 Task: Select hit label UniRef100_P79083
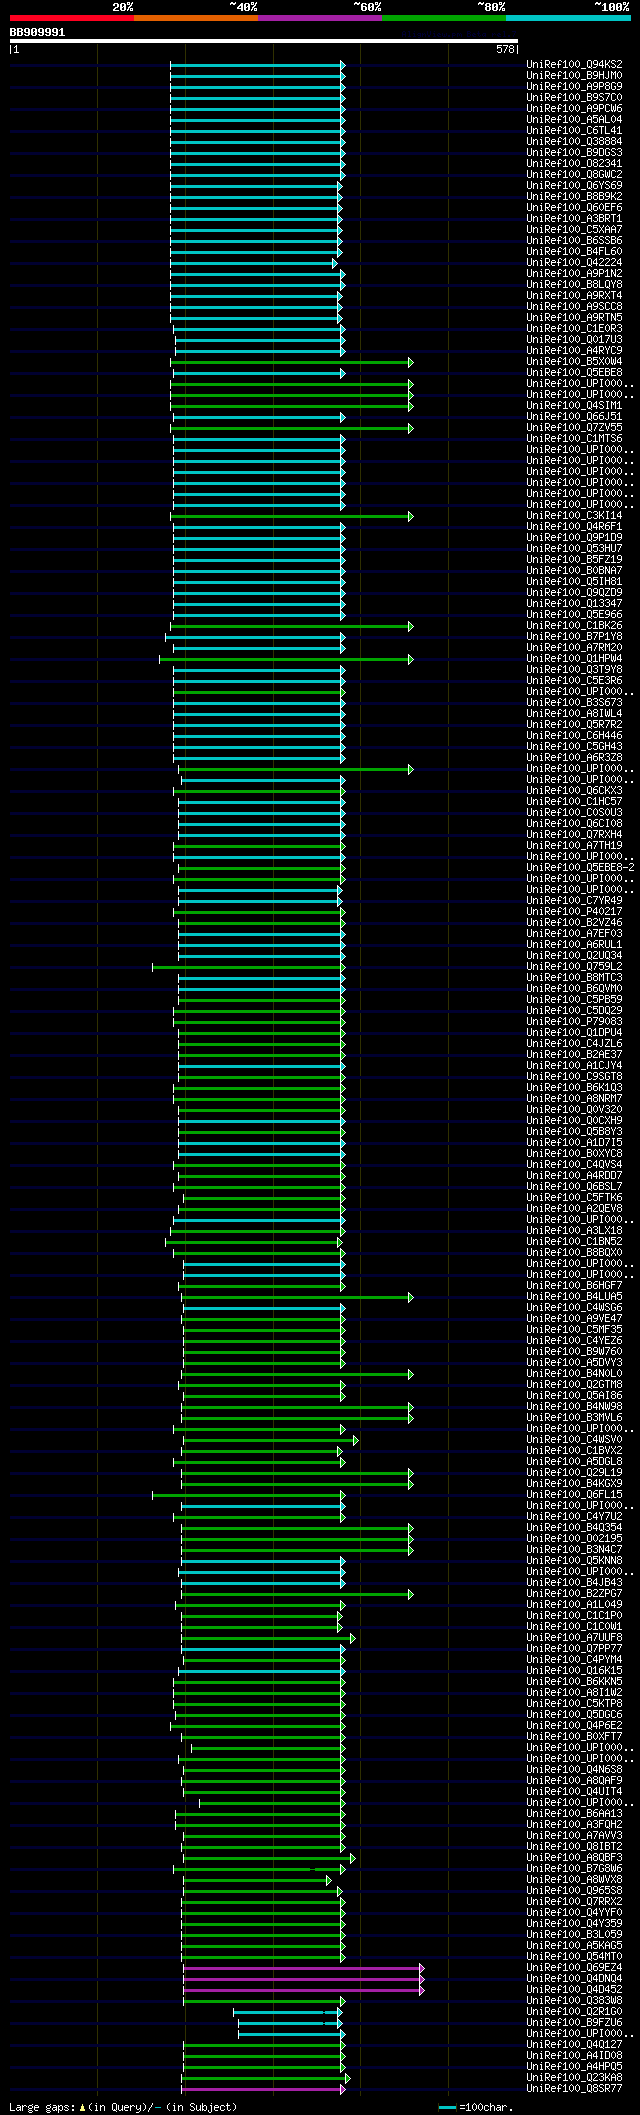574,1021
